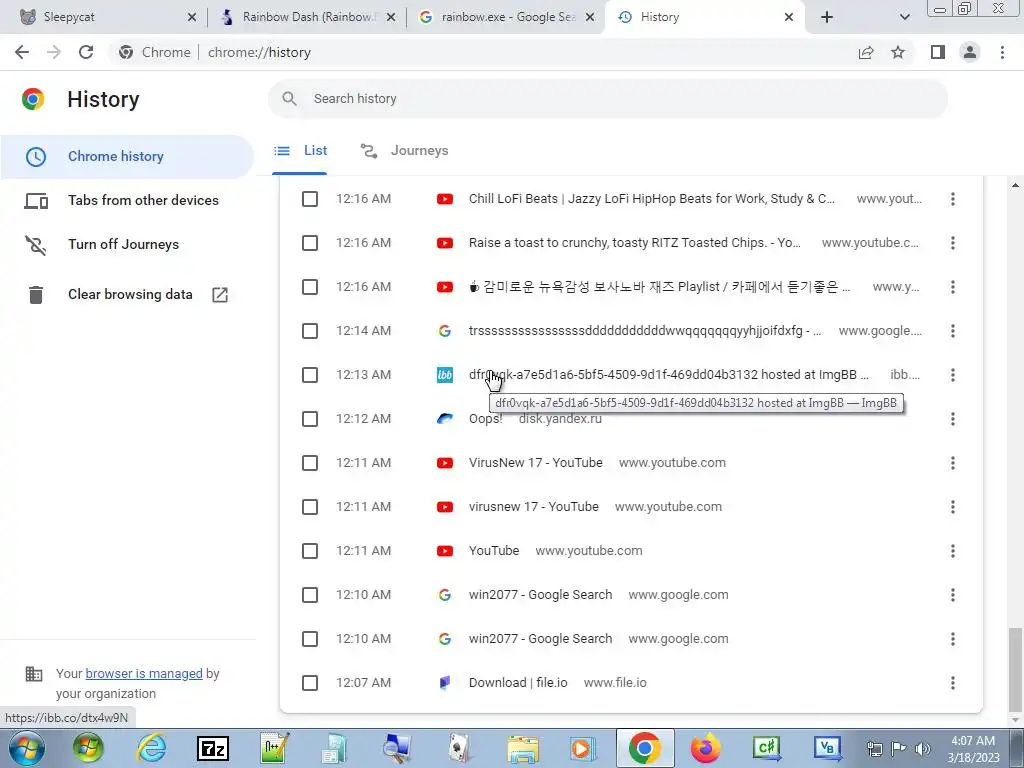1024x768 pixels.
Task: Click the volume speaker tray icon
Action: 922,749
